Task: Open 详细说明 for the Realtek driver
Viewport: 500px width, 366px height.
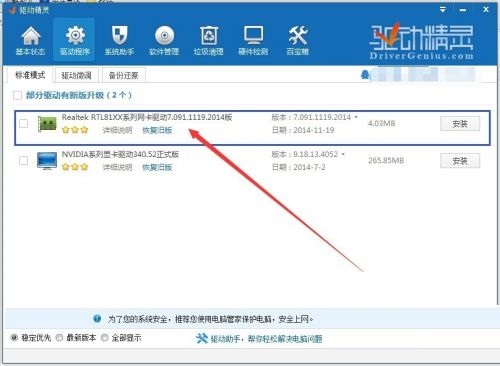Action: click(117, 130)
